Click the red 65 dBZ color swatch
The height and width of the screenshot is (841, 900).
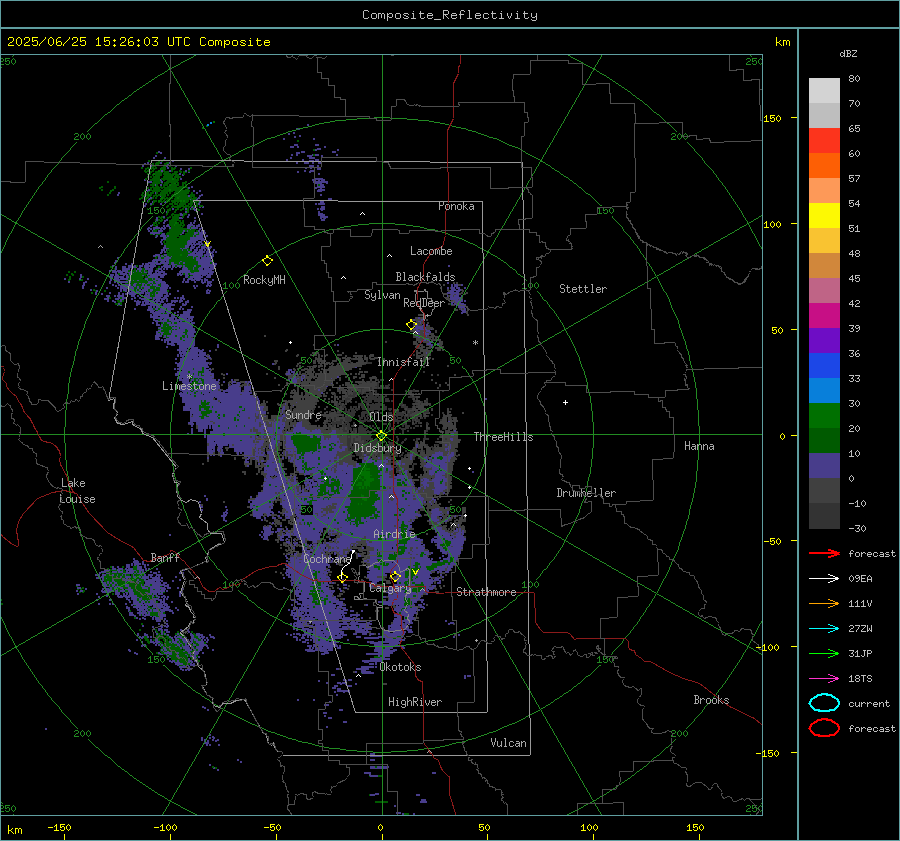pos(824,140)
